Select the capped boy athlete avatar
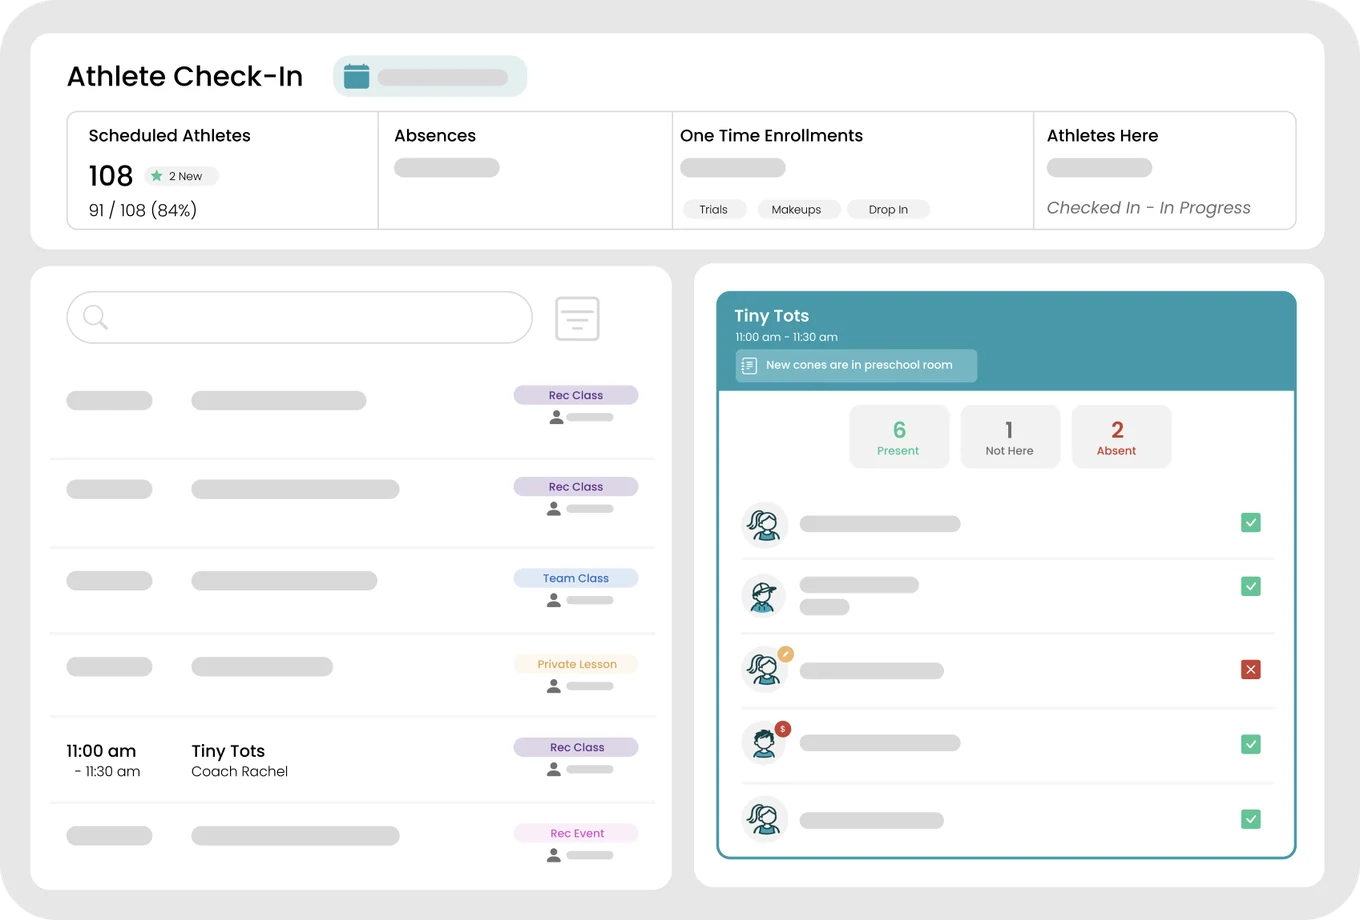Screen dimensions: 1360x920 tap(764, 596)
